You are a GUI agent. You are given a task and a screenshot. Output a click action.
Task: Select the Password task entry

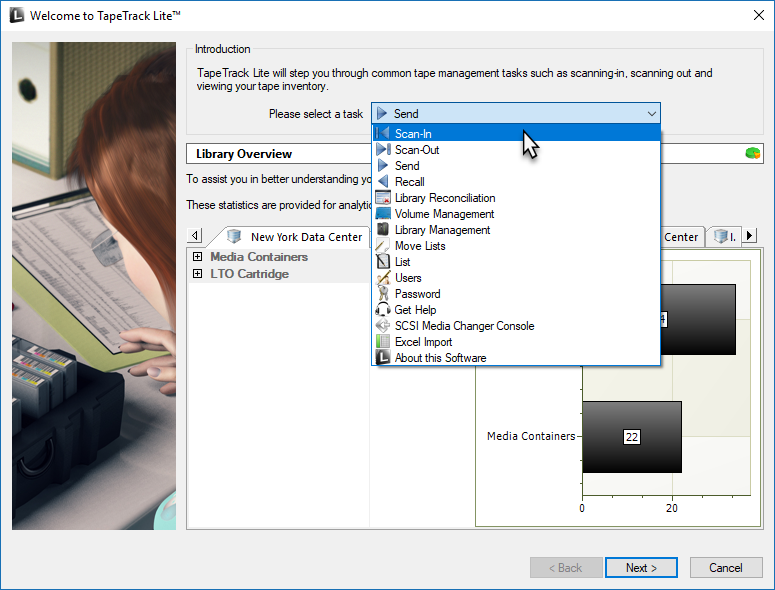coord(516,294)
